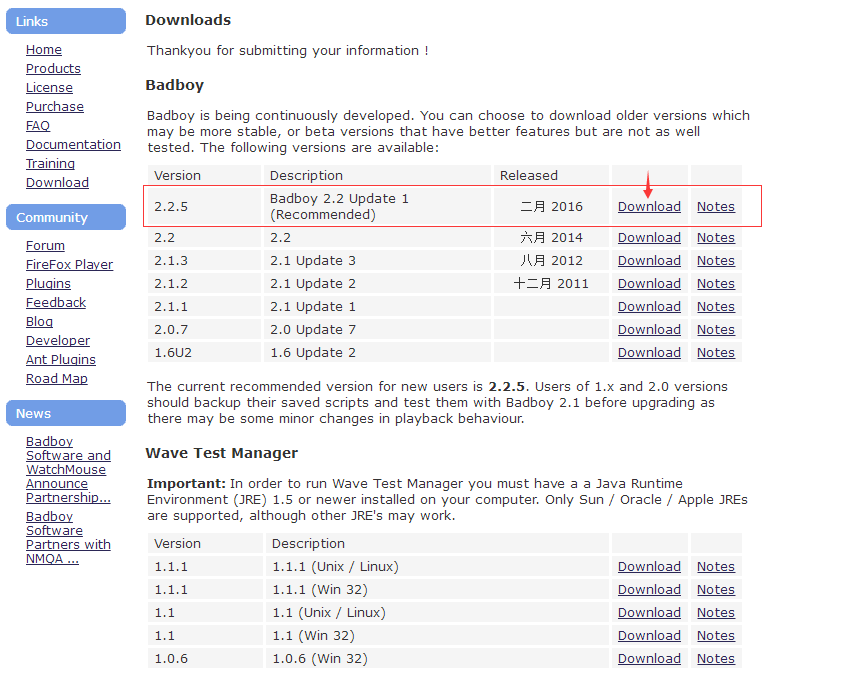Viewport: 852px width, 677px height.
Task: Select the '十二月 2011' release date
Action: [551, 284]
